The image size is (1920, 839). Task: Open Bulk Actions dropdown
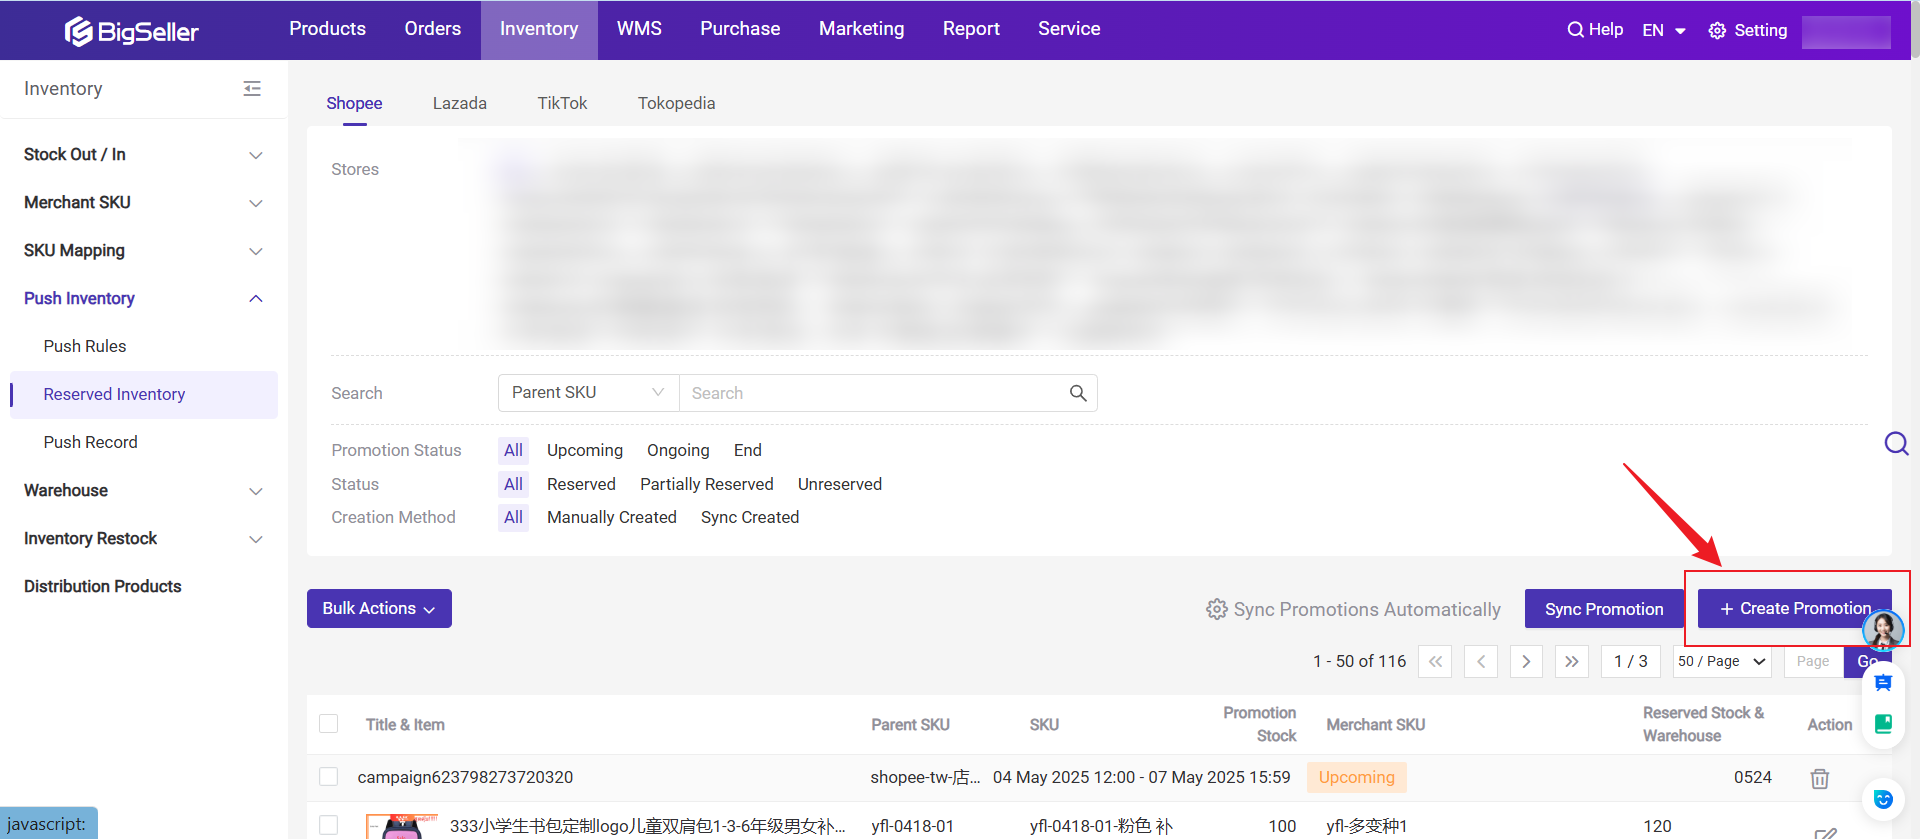point(379,609)
